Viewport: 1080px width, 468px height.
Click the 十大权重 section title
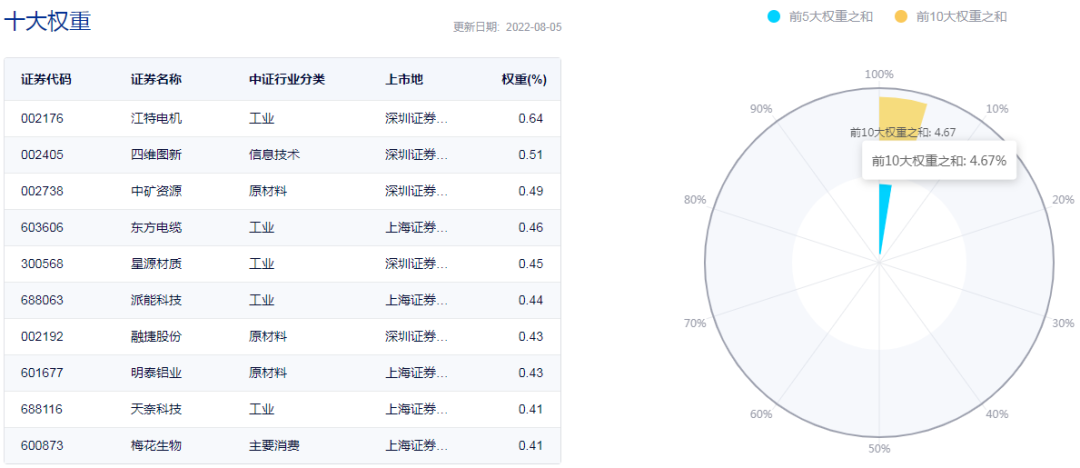click(x=48, y=21)
